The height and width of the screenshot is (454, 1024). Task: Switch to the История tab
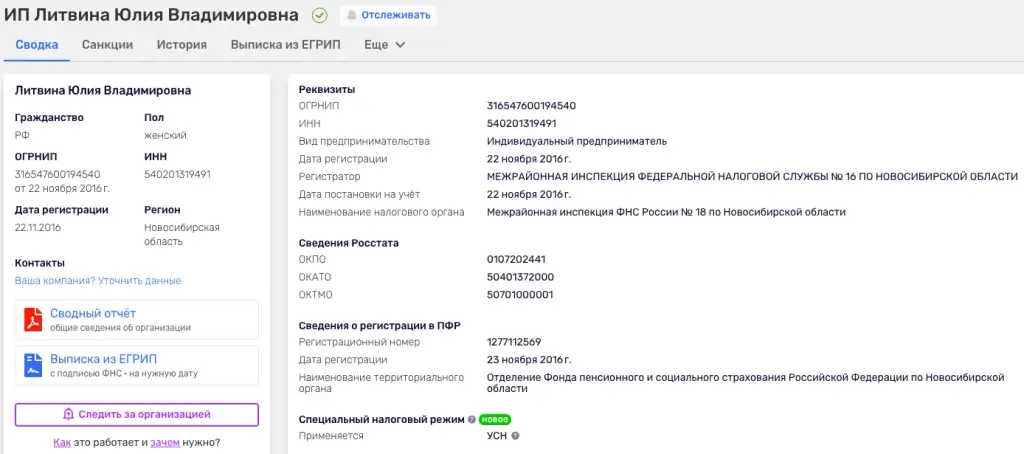coord(182,45)
